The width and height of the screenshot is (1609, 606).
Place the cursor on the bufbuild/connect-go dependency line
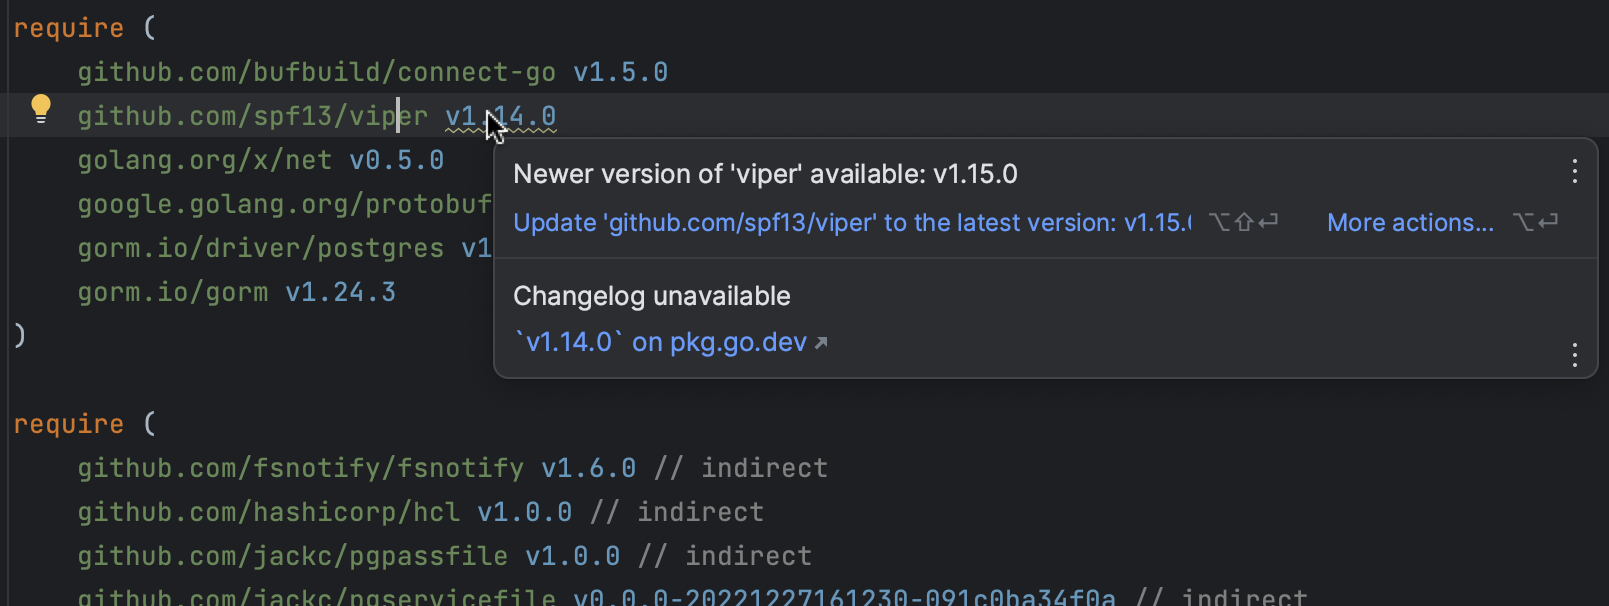click(316, 73)
